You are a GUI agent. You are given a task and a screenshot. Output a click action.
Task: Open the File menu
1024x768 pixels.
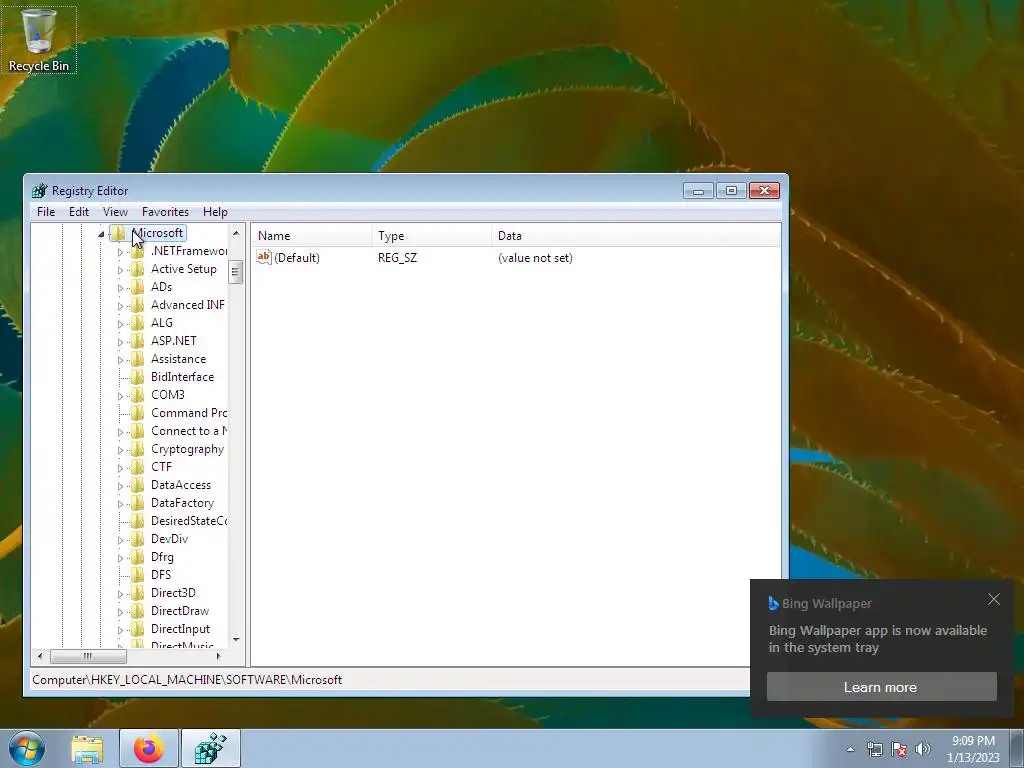click(x=46, y=212)
